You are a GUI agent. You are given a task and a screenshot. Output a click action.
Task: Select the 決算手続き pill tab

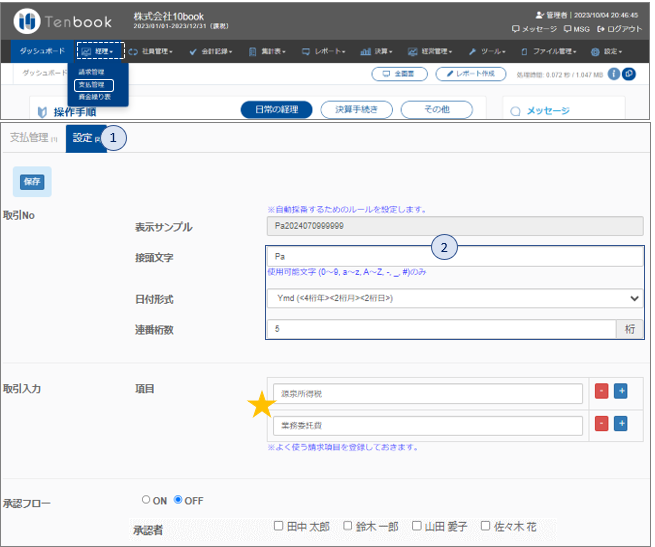tap(356, 109)
